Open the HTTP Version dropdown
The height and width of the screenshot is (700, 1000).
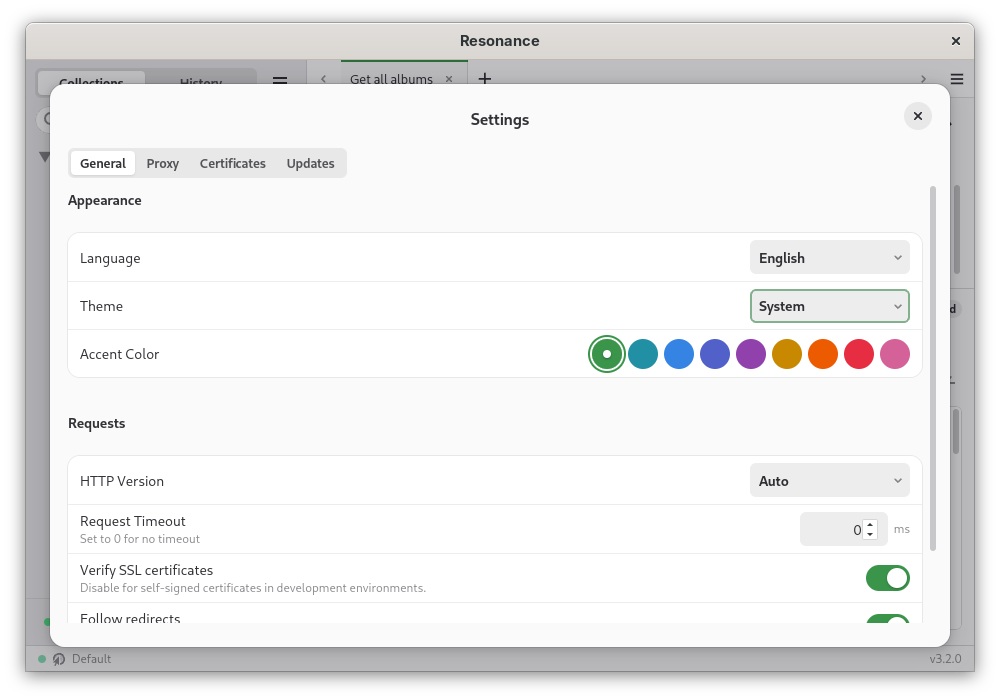[829, 481]
